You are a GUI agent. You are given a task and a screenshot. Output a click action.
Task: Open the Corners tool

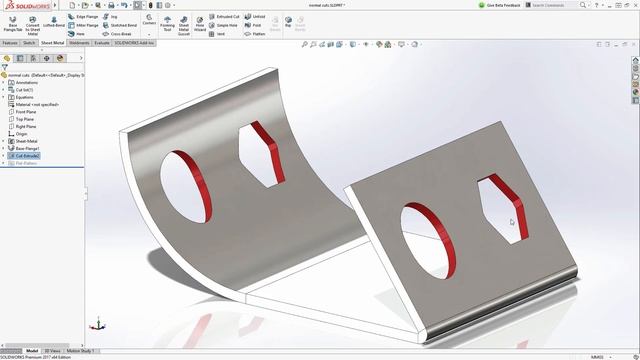click(149, 20)
